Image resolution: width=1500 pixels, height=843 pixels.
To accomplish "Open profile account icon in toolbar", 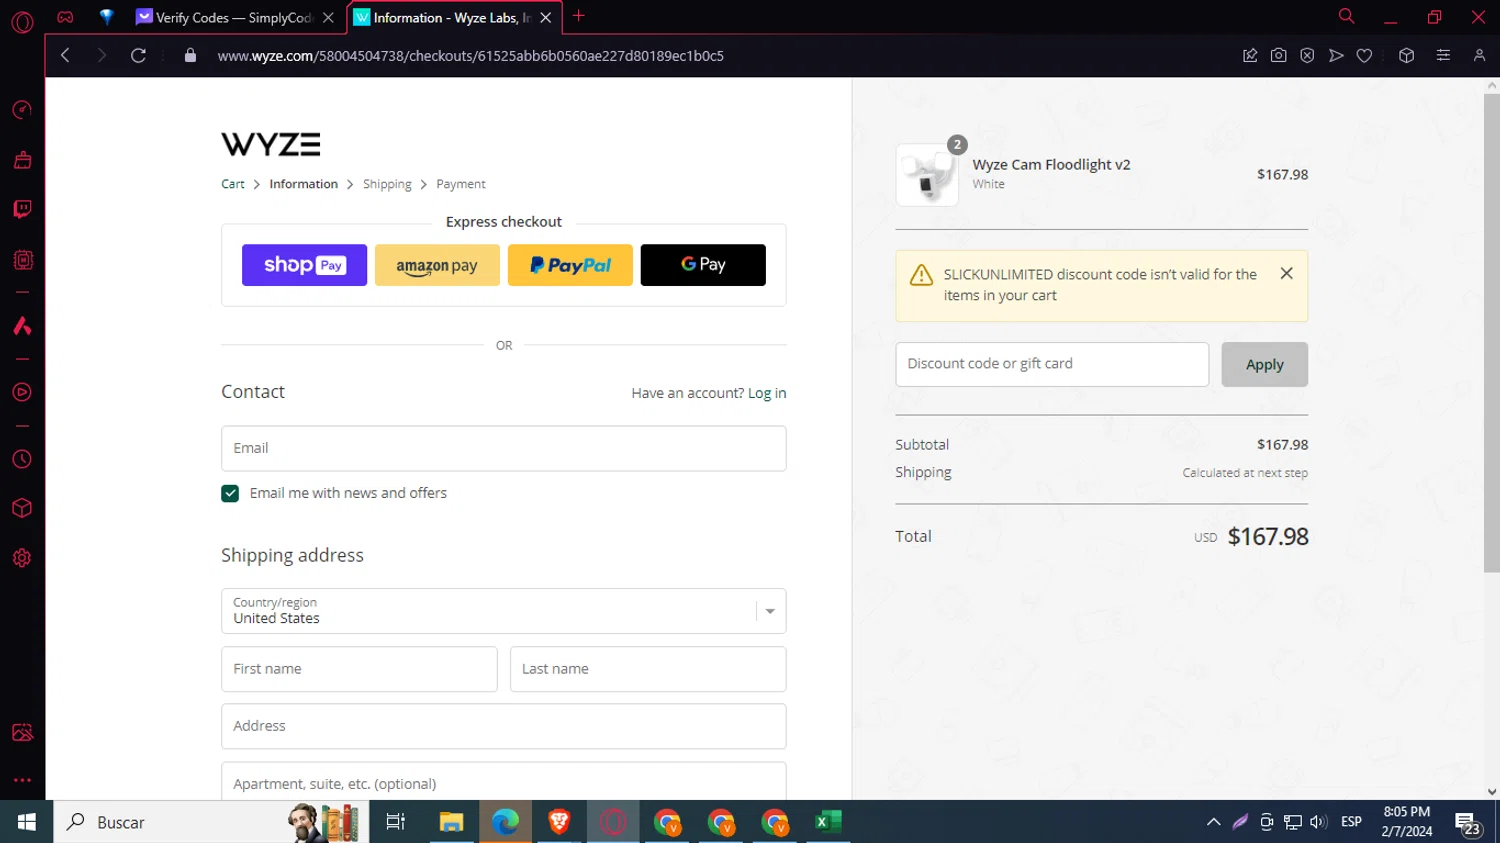I will click(1479, 56).
